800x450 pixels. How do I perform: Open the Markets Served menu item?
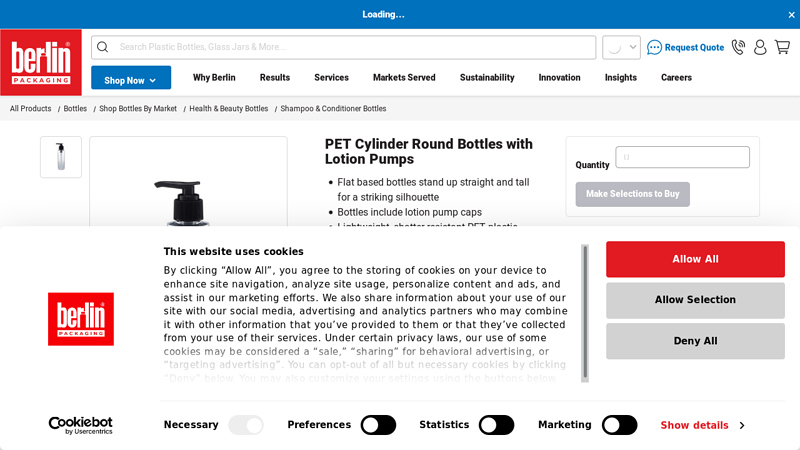(404, 78)
